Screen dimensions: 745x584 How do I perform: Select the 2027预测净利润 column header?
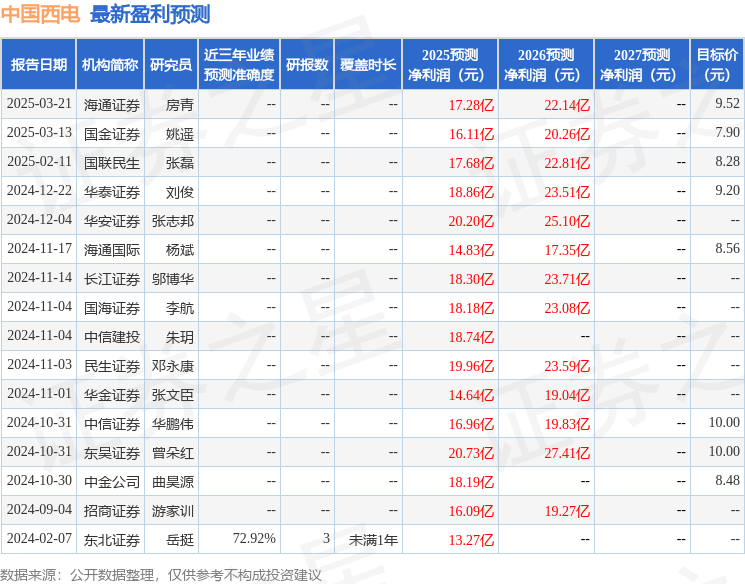click(642, 65)
